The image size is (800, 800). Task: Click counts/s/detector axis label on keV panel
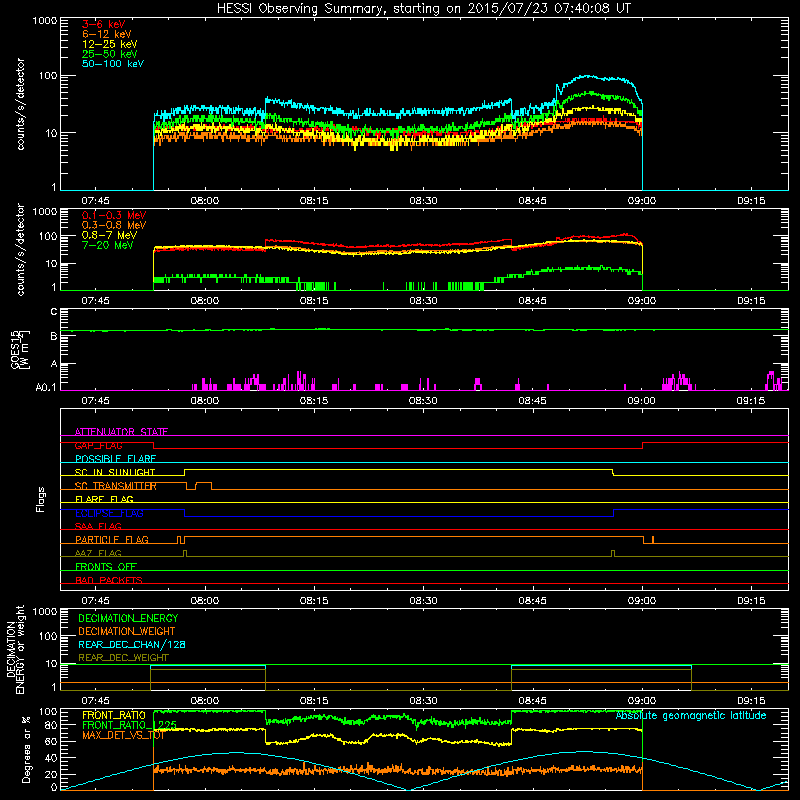coord(20,104)
